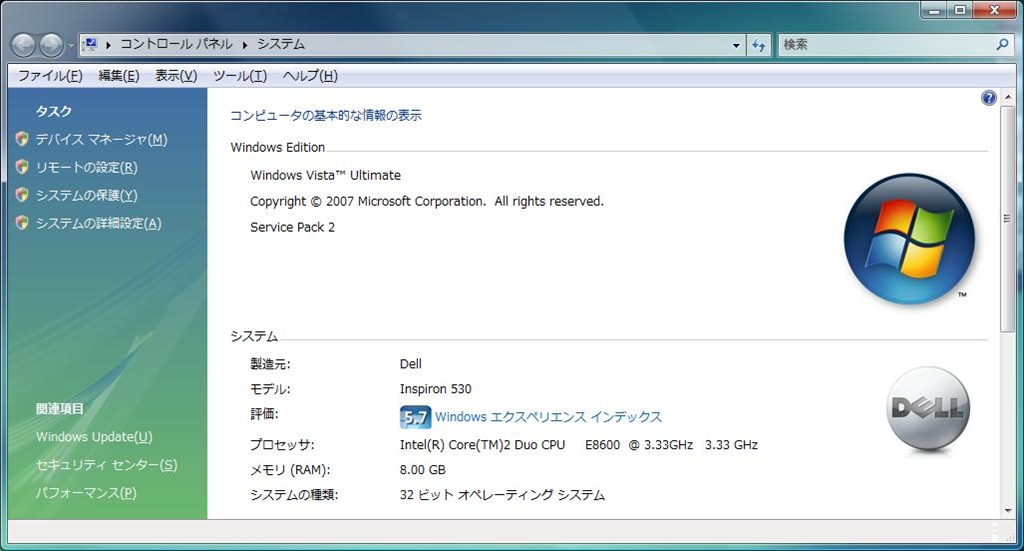Click the blue help question mark icon

tap(989, 98)
